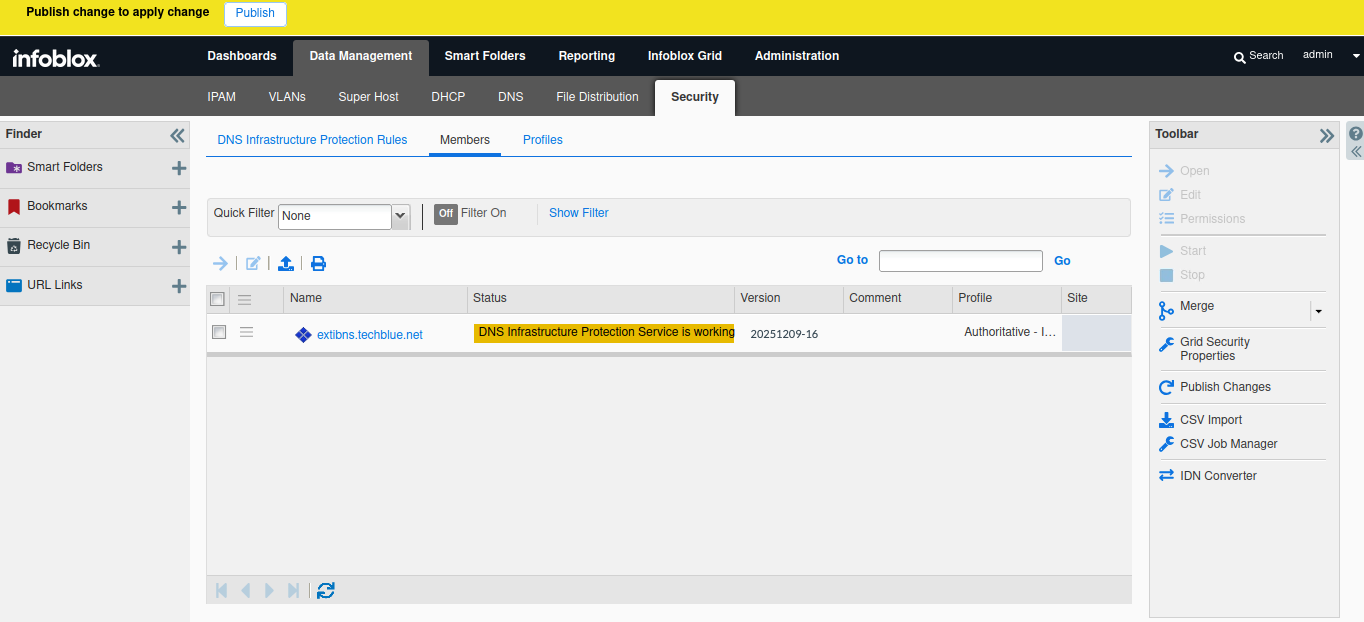This screenshot has width=1364, height=622.
Task: Collapse the Finder panel
Action: tap(177, 135)
